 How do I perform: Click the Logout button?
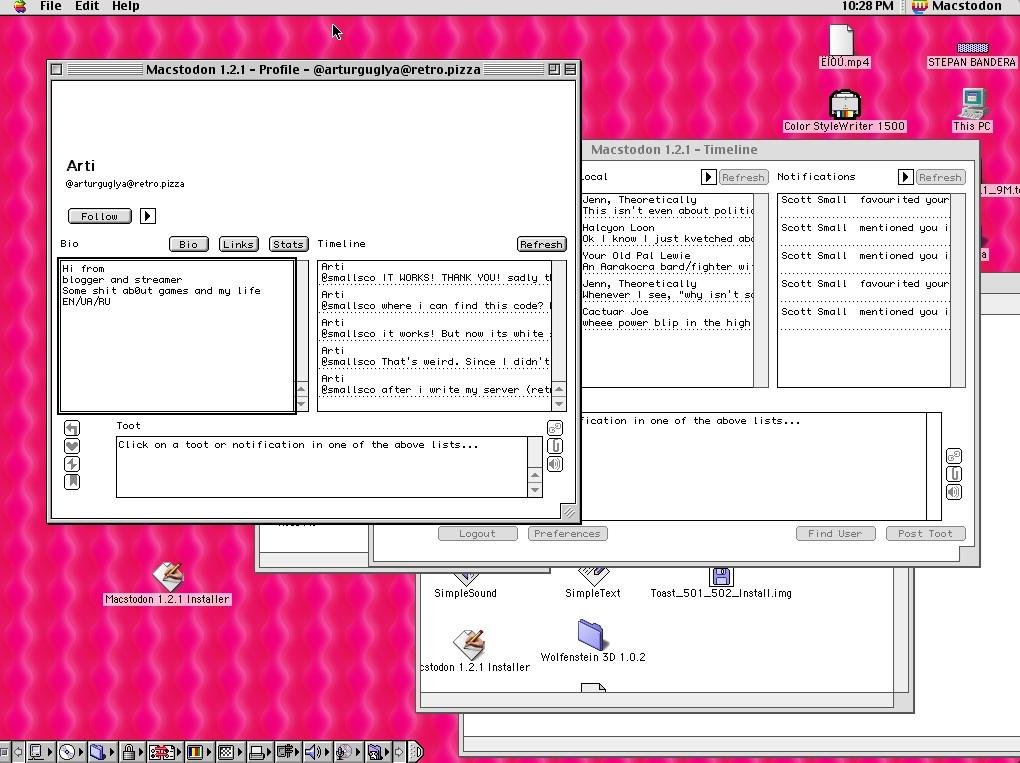[477, 533]
